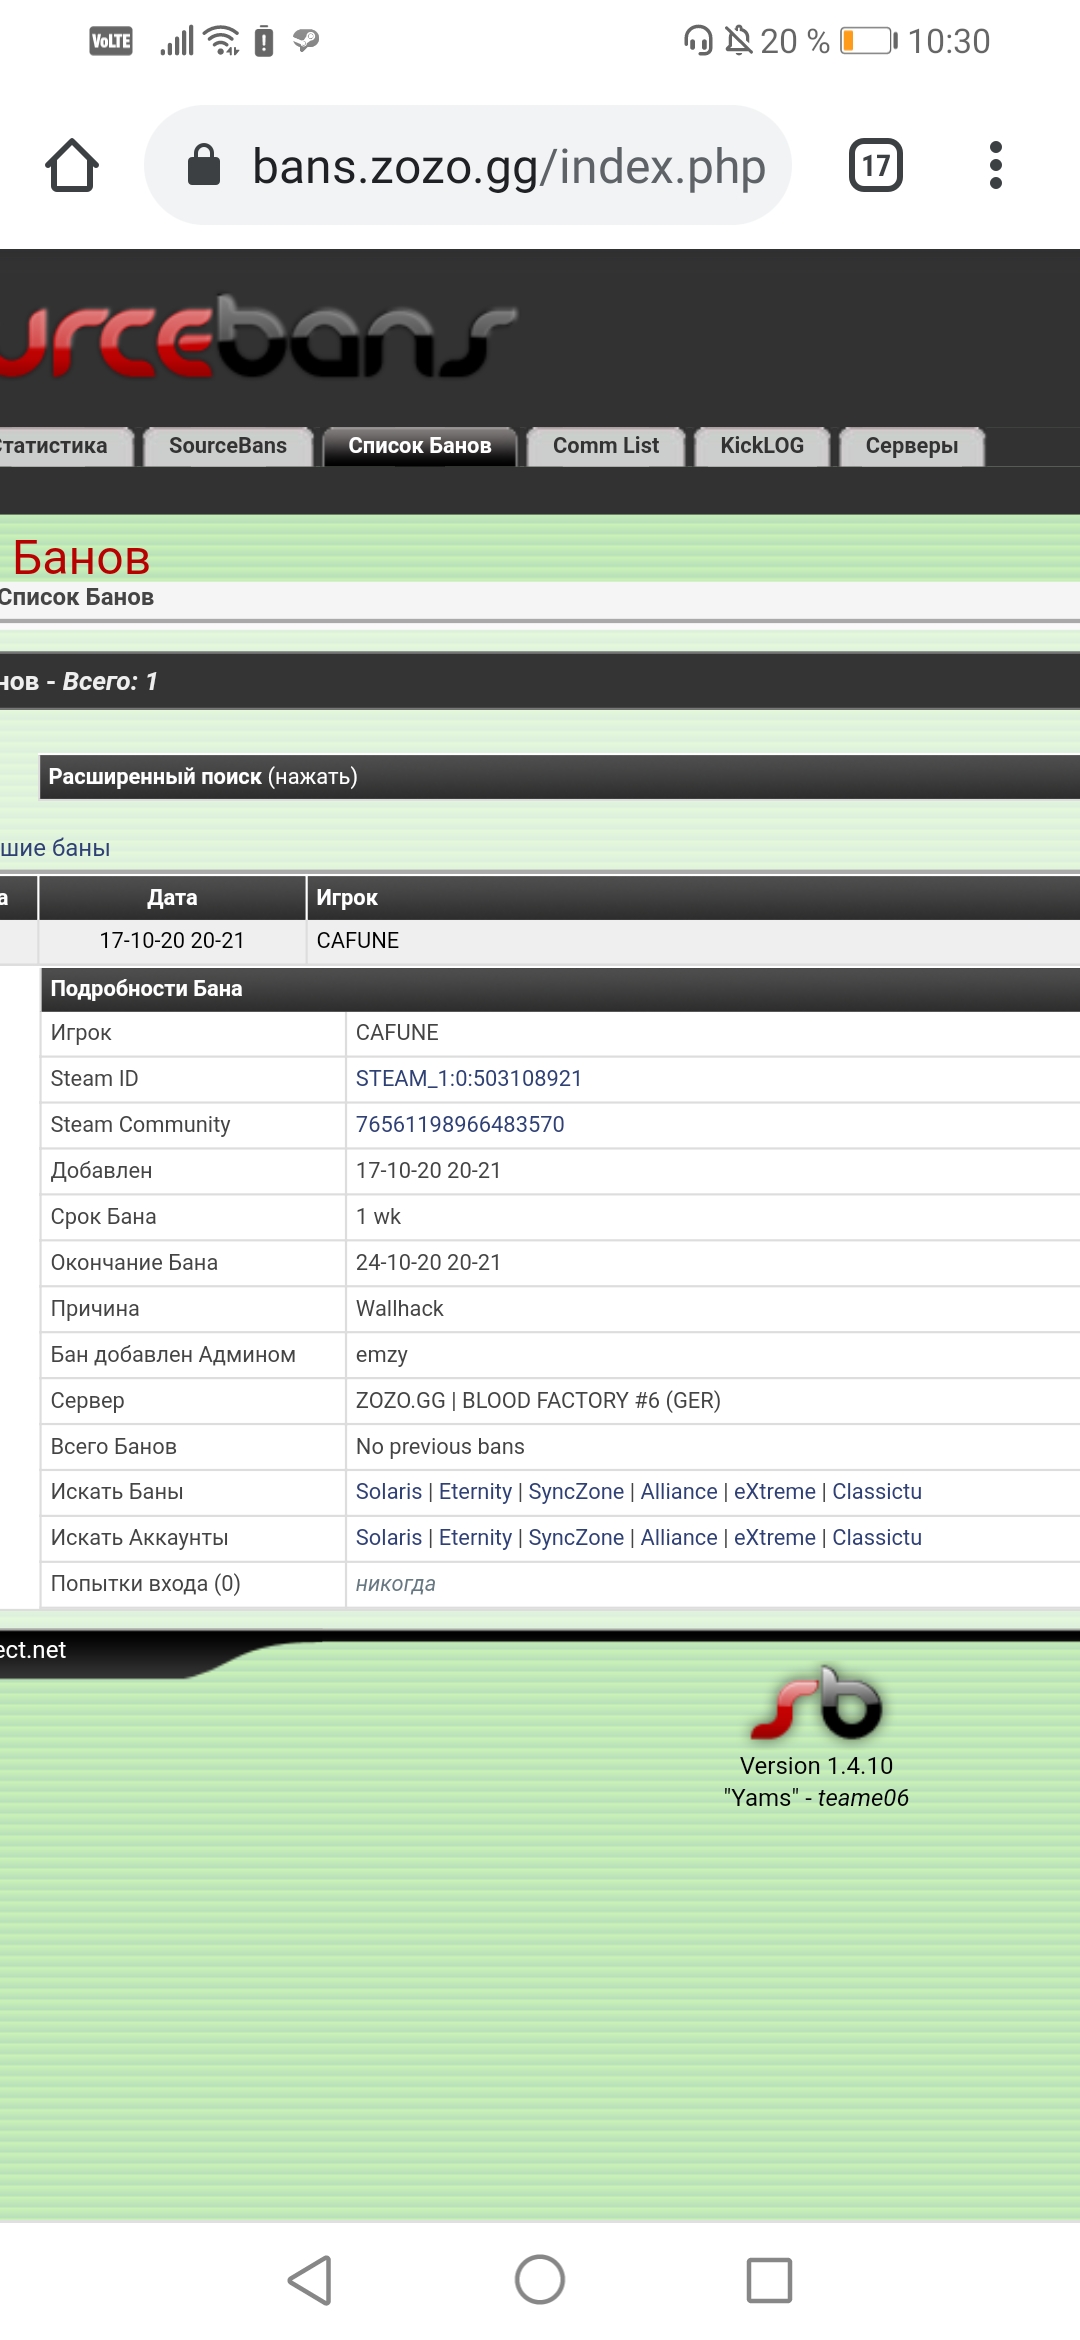Search accounts on Solaris in Искать Аккаунты row
Image resolution: width=1080 pixels, height=2340 pixels.
(389, 1538)
